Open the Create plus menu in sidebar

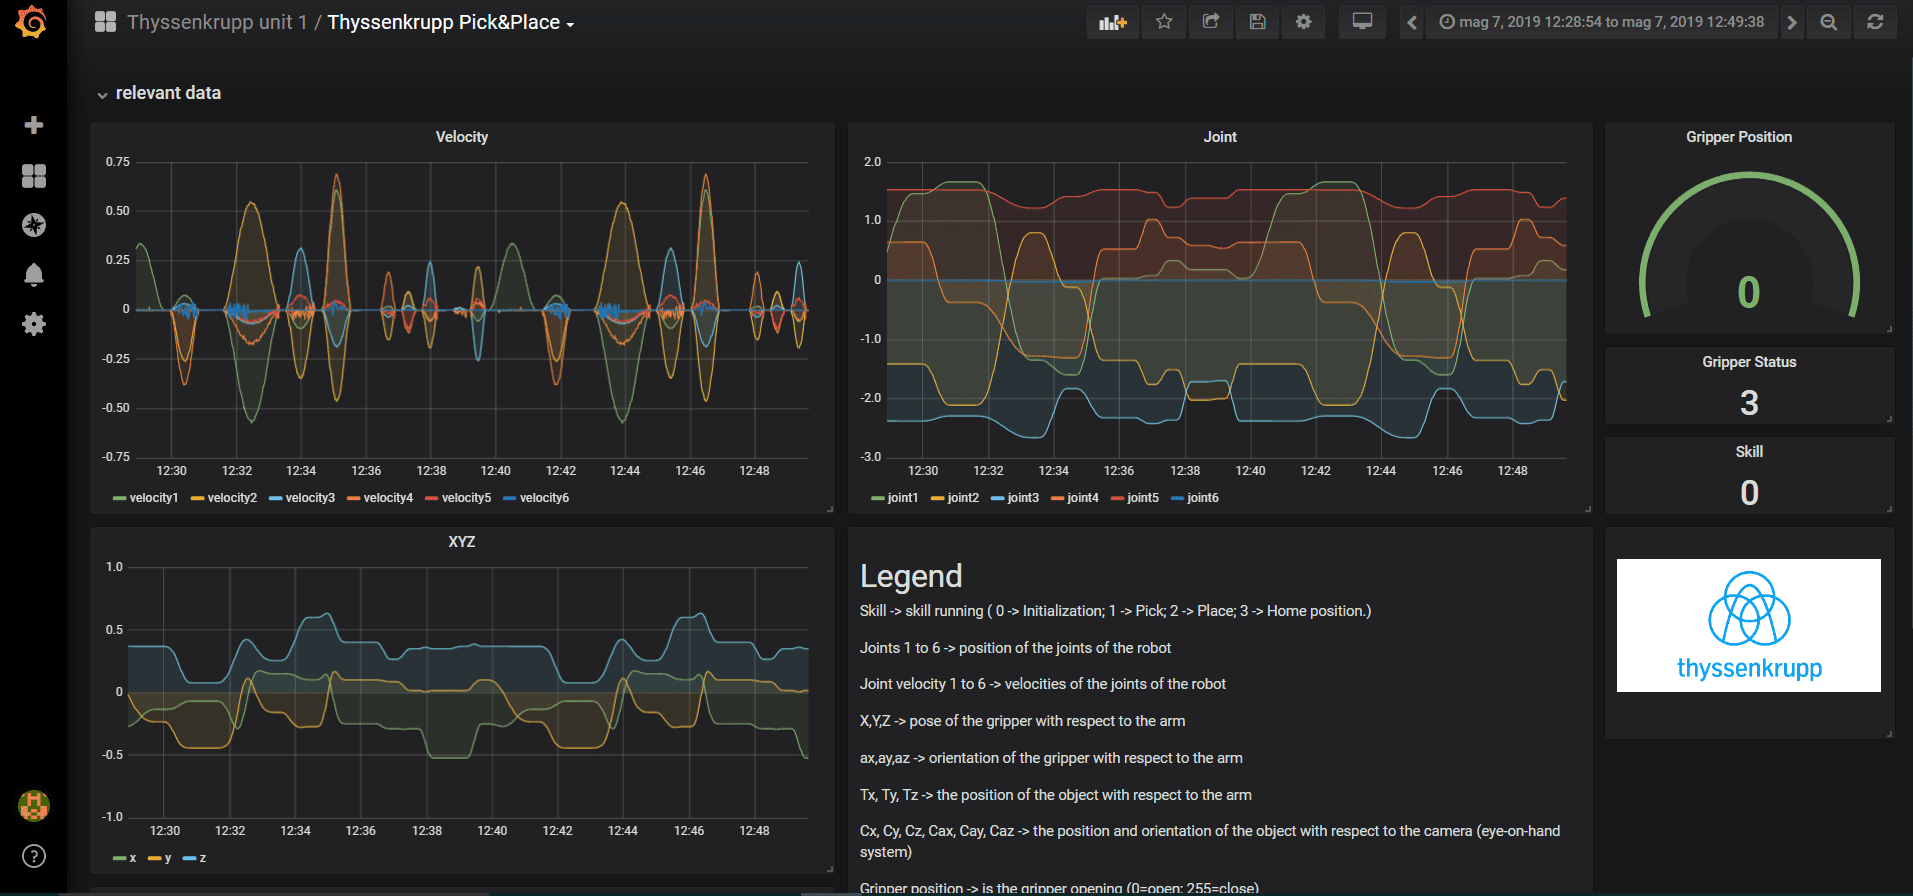34,125
